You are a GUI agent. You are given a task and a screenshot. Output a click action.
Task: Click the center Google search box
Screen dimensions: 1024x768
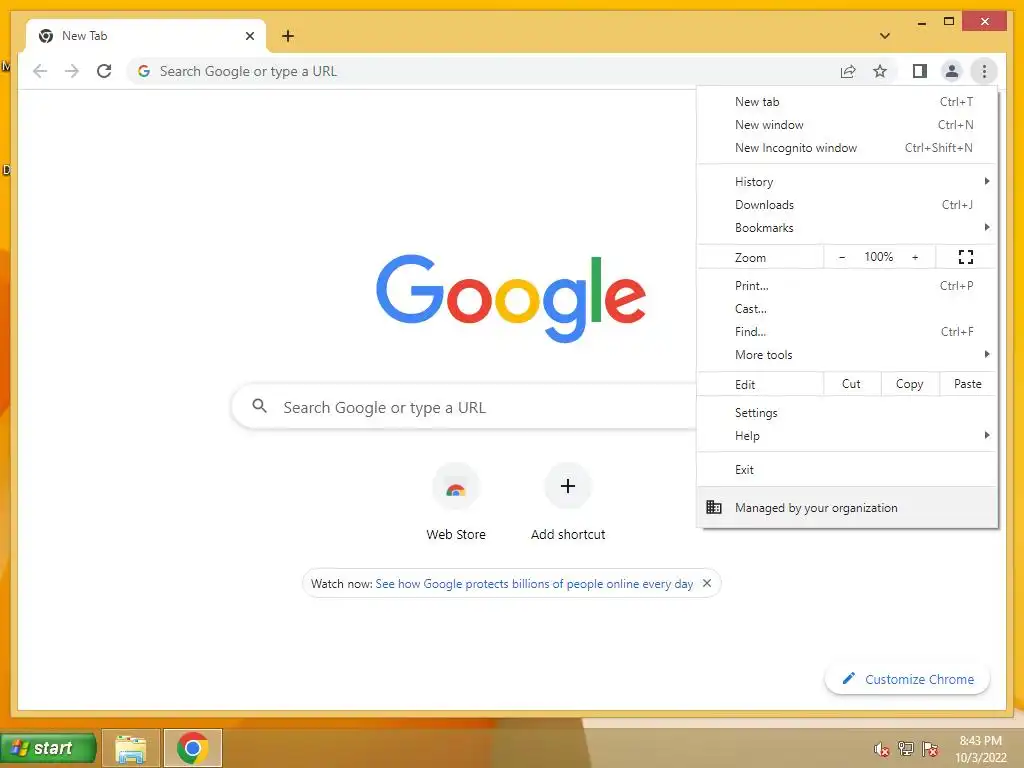[x=465, y=407]
